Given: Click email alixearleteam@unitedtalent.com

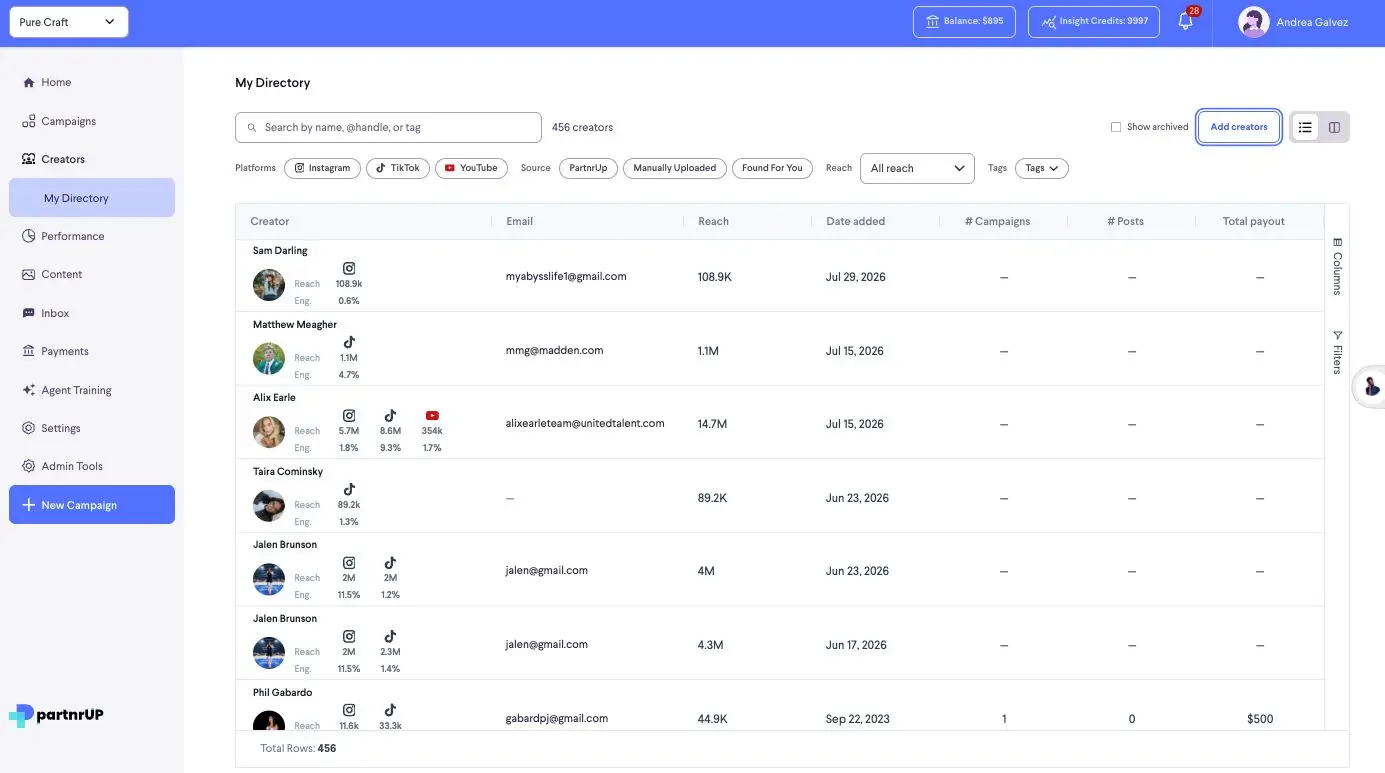Looking at the screenshot, I should coord(585,423).
